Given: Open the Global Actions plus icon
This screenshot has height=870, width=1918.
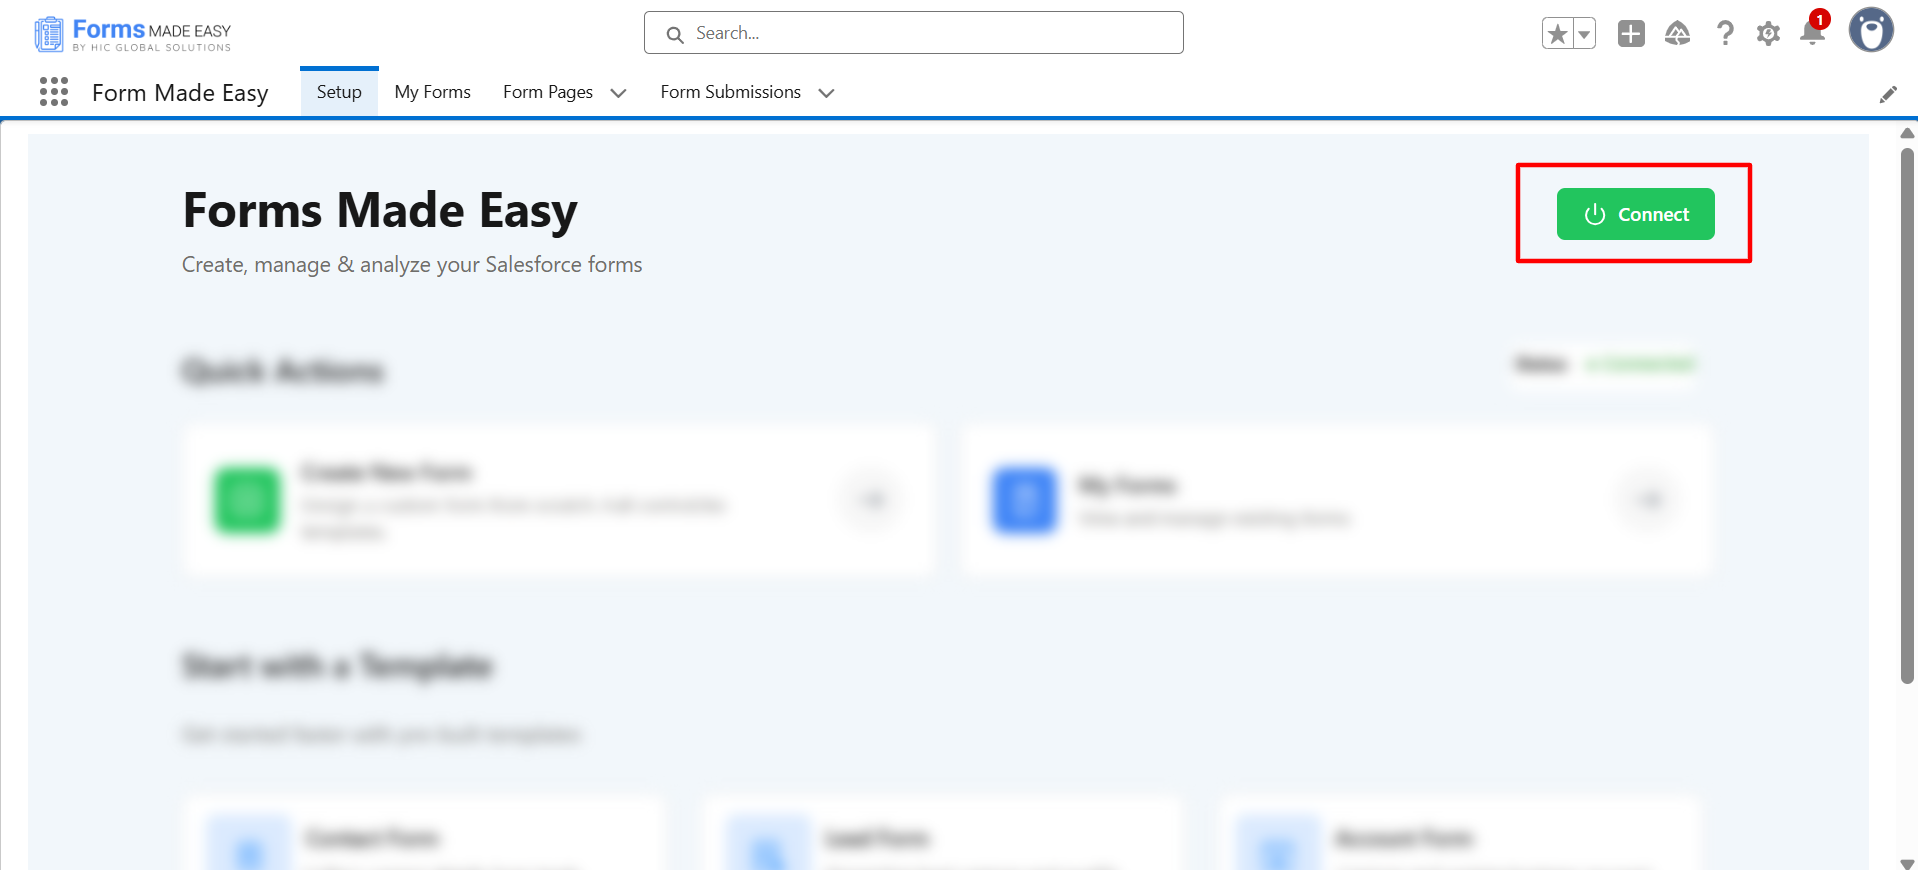Looking at the screenshot, I should (x=1631, y=34).
